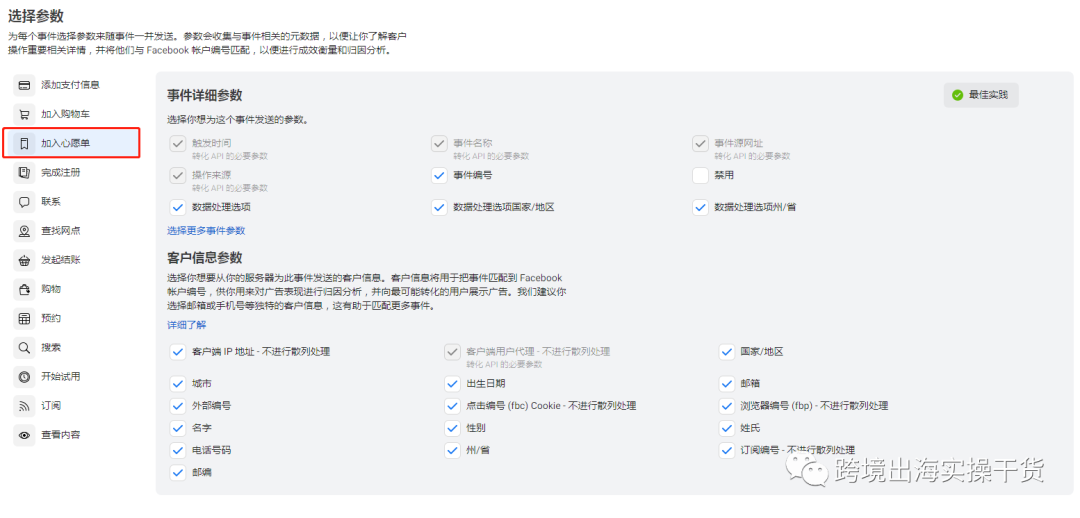Click the clock icon for 开始试用

(x=24, y=377)
